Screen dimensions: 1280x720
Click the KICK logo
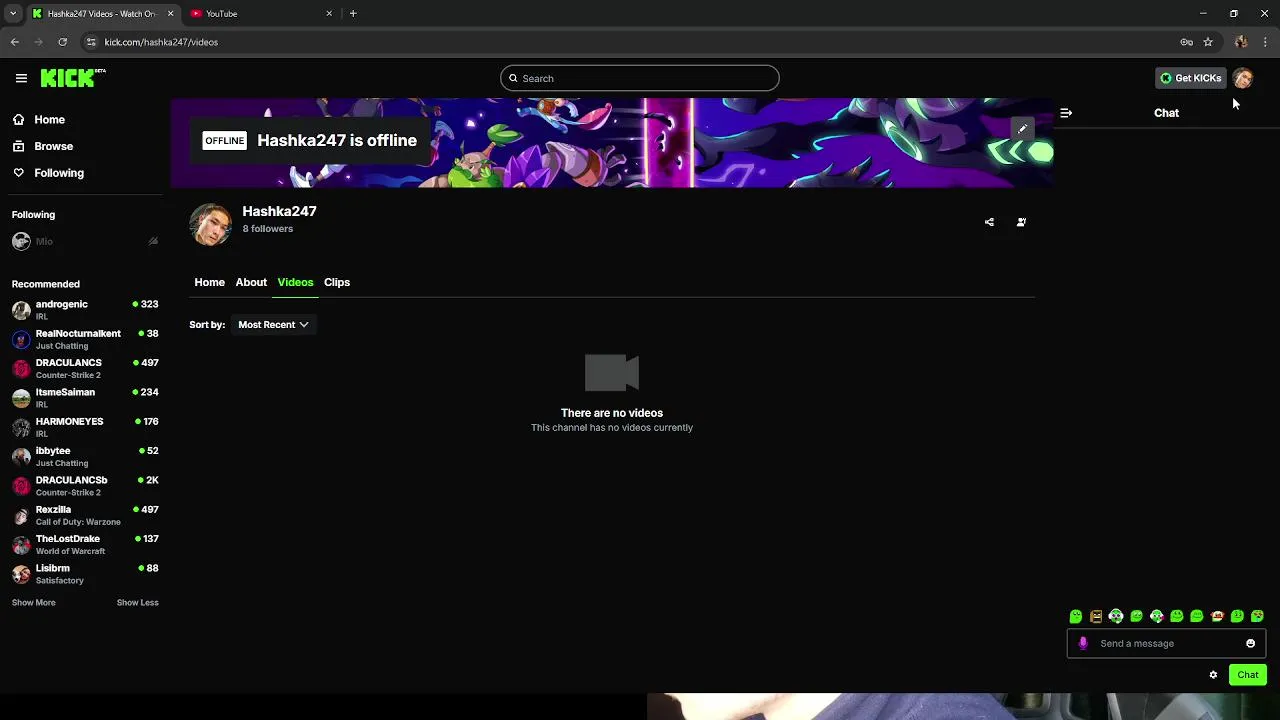[x=73, y=78]
